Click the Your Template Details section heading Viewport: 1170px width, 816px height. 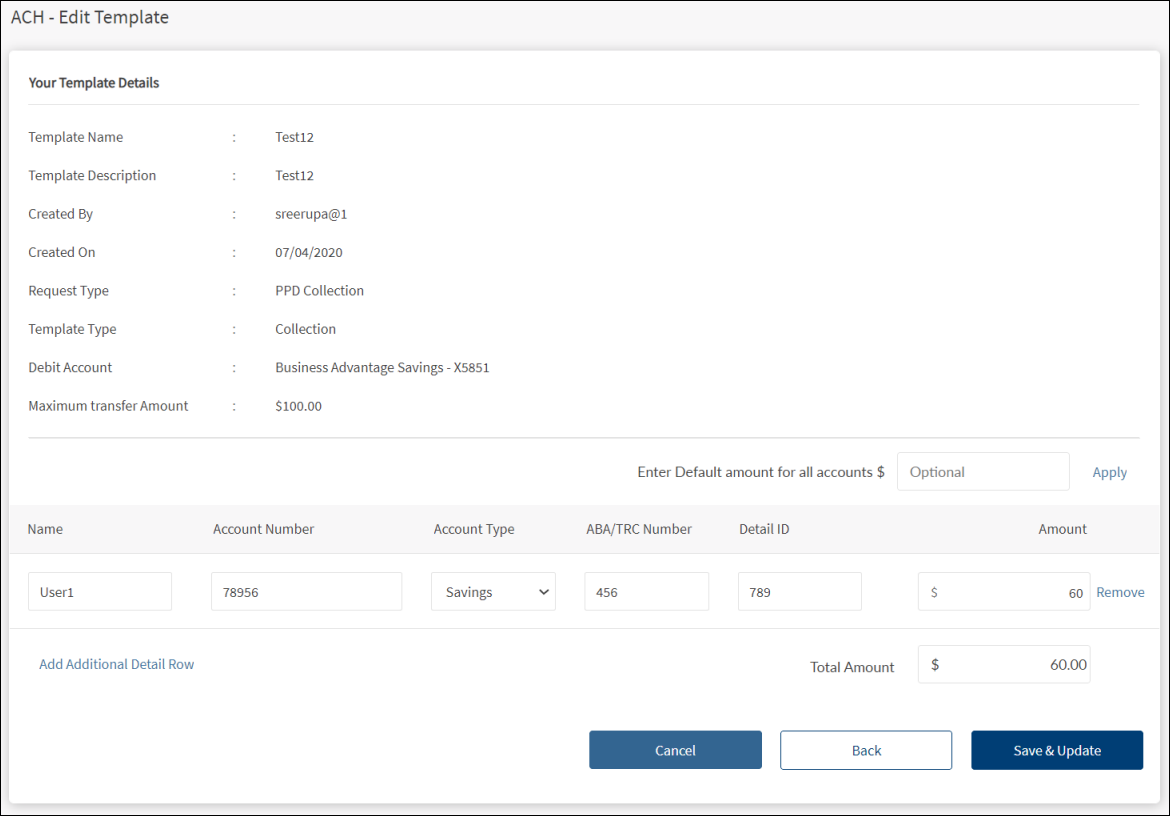coord(94,83)
